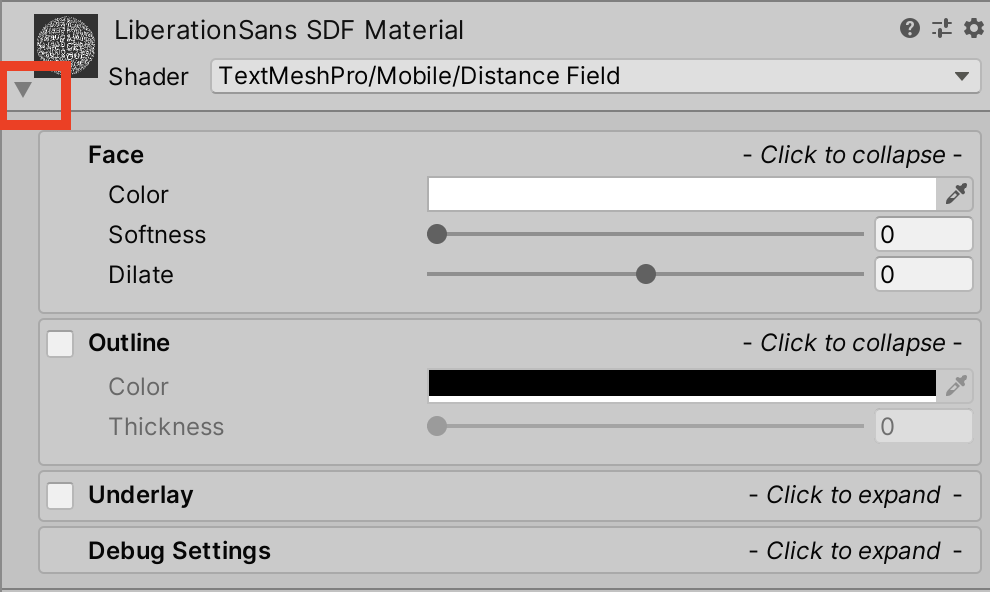Click the Outline Color eyedropper icon
The image size is (990, 592).
click(957, 386)
